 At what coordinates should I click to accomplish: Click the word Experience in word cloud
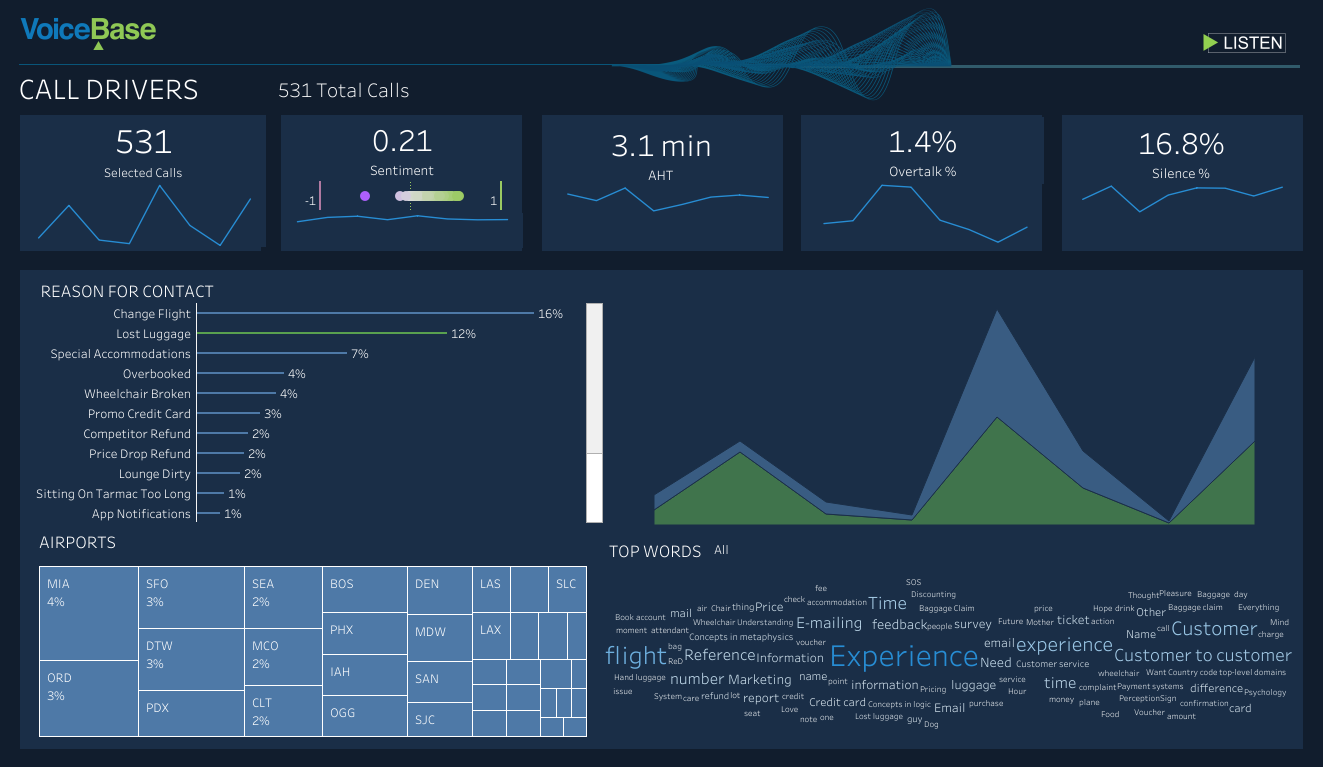coord(903,657)
